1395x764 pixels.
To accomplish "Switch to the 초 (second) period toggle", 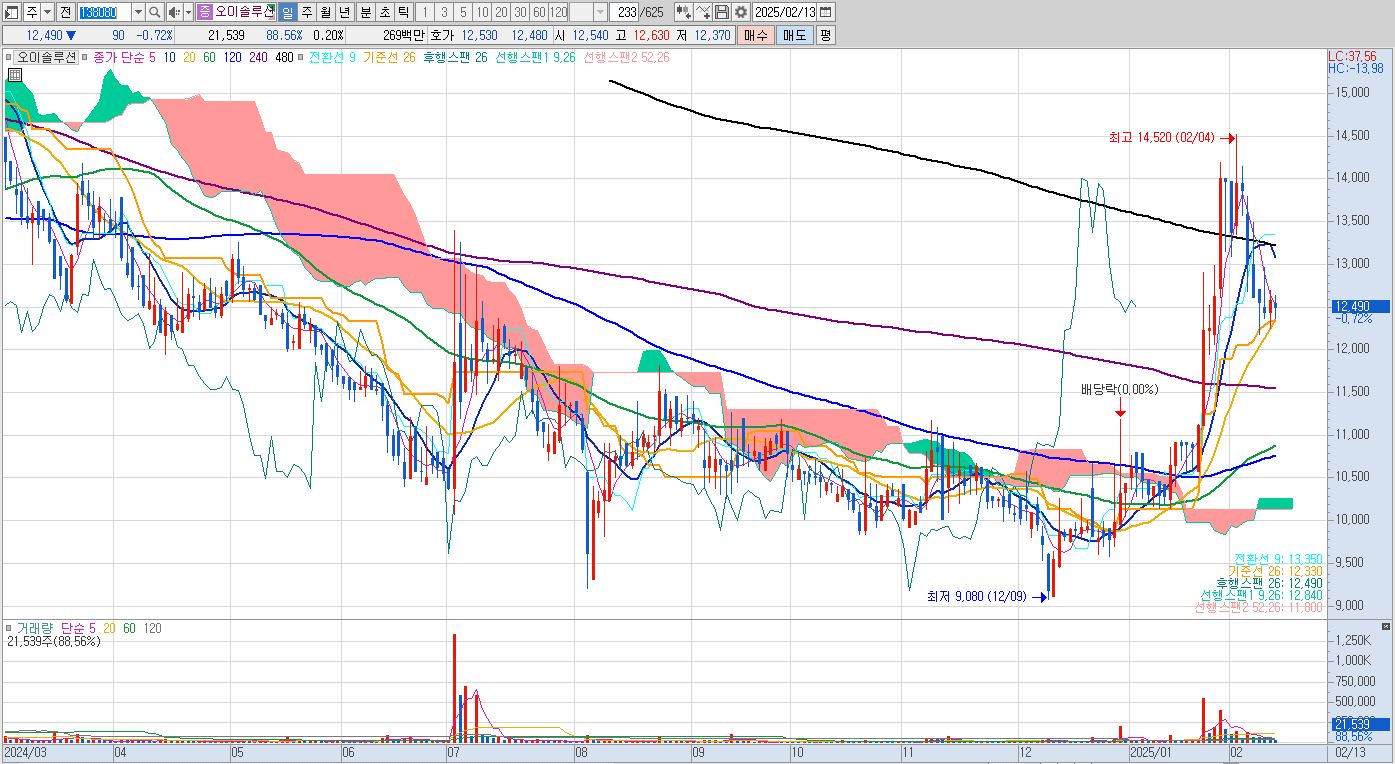I will coord(384,12).
